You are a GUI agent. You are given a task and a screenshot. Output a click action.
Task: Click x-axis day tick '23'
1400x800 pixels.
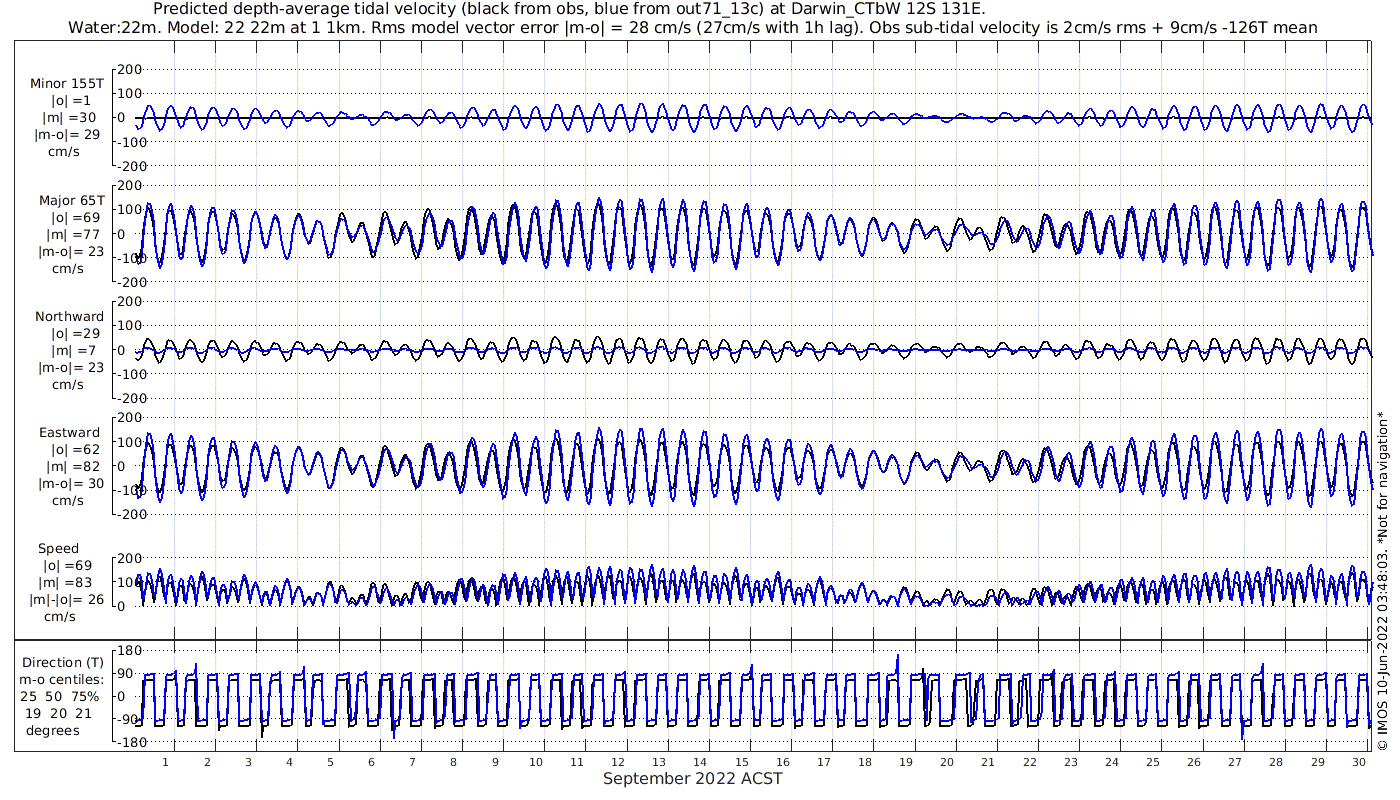[x=1070, y=762]
